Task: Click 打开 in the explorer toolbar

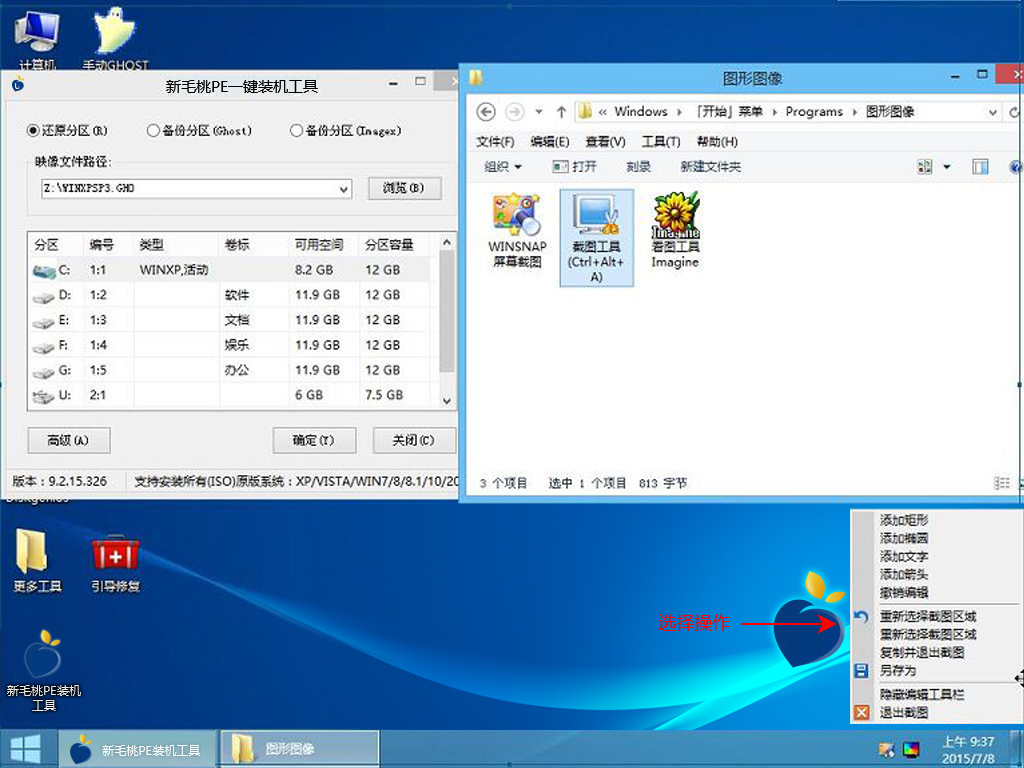Action: (x=575, y=167)
